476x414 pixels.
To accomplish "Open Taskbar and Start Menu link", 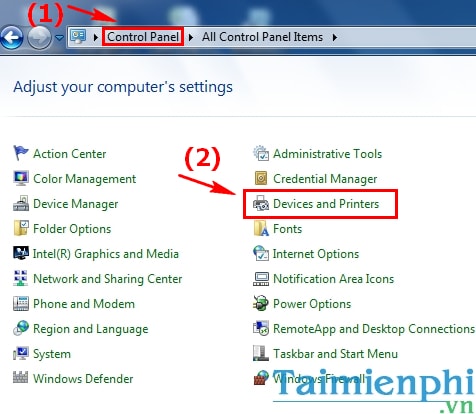I will (x=335, y=354).
